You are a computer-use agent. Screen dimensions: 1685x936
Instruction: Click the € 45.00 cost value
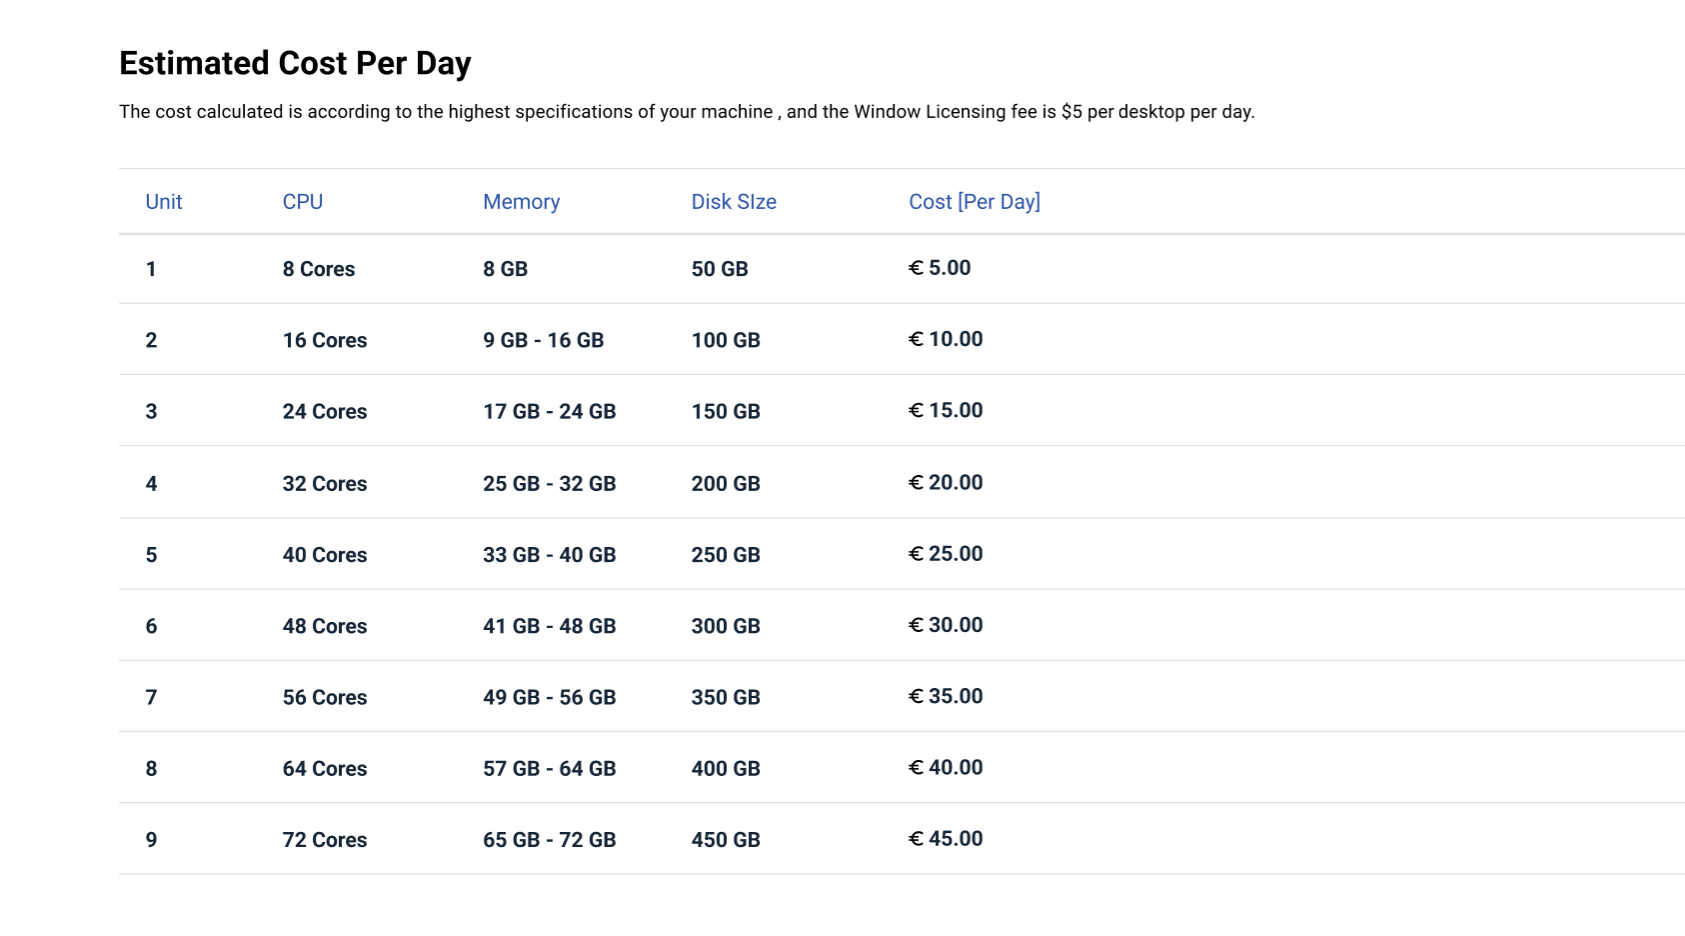(945, 839)
